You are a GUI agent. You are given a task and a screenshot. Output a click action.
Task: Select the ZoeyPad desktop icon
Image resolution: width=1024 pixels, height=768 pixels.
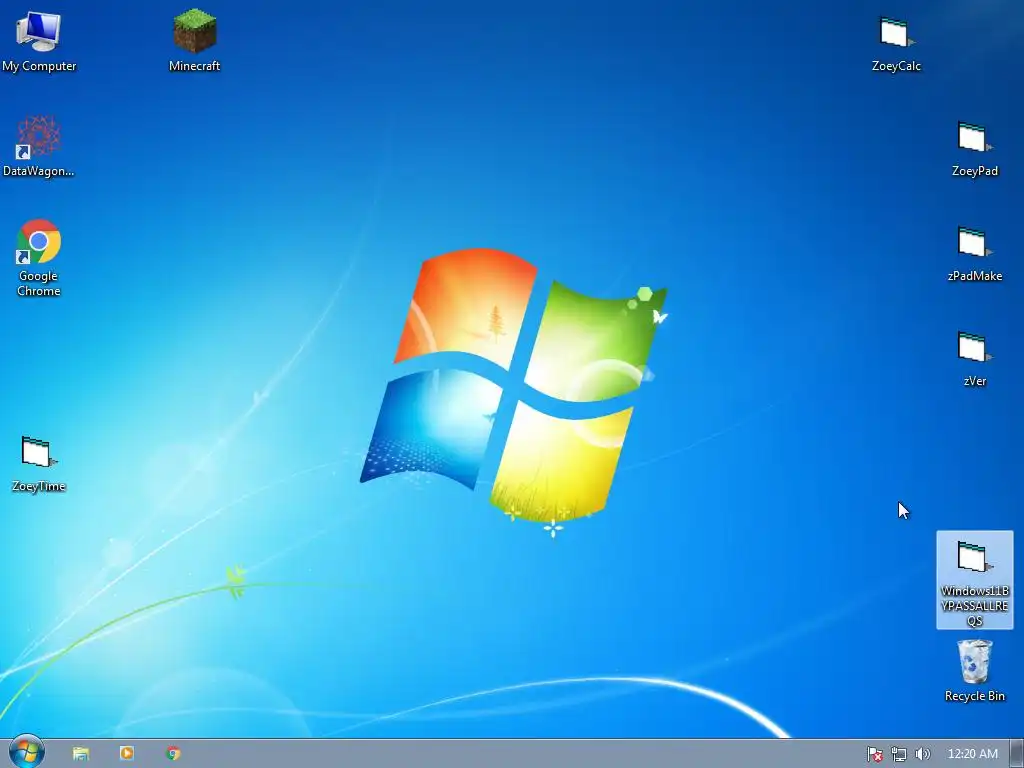pyautogui.click(x=974, y=148)
